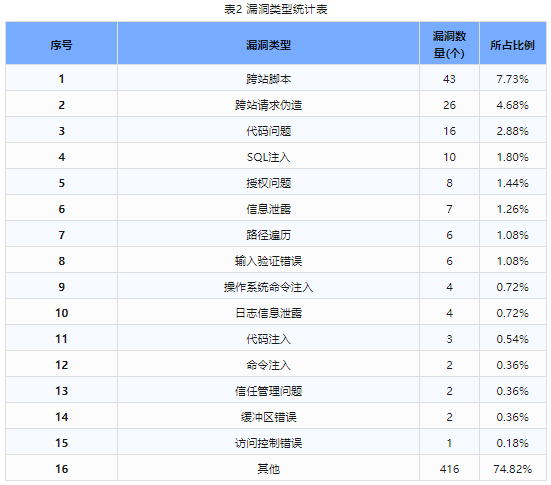
Task: Select the 路径遍历 cell
Action: tap(268, 235)
